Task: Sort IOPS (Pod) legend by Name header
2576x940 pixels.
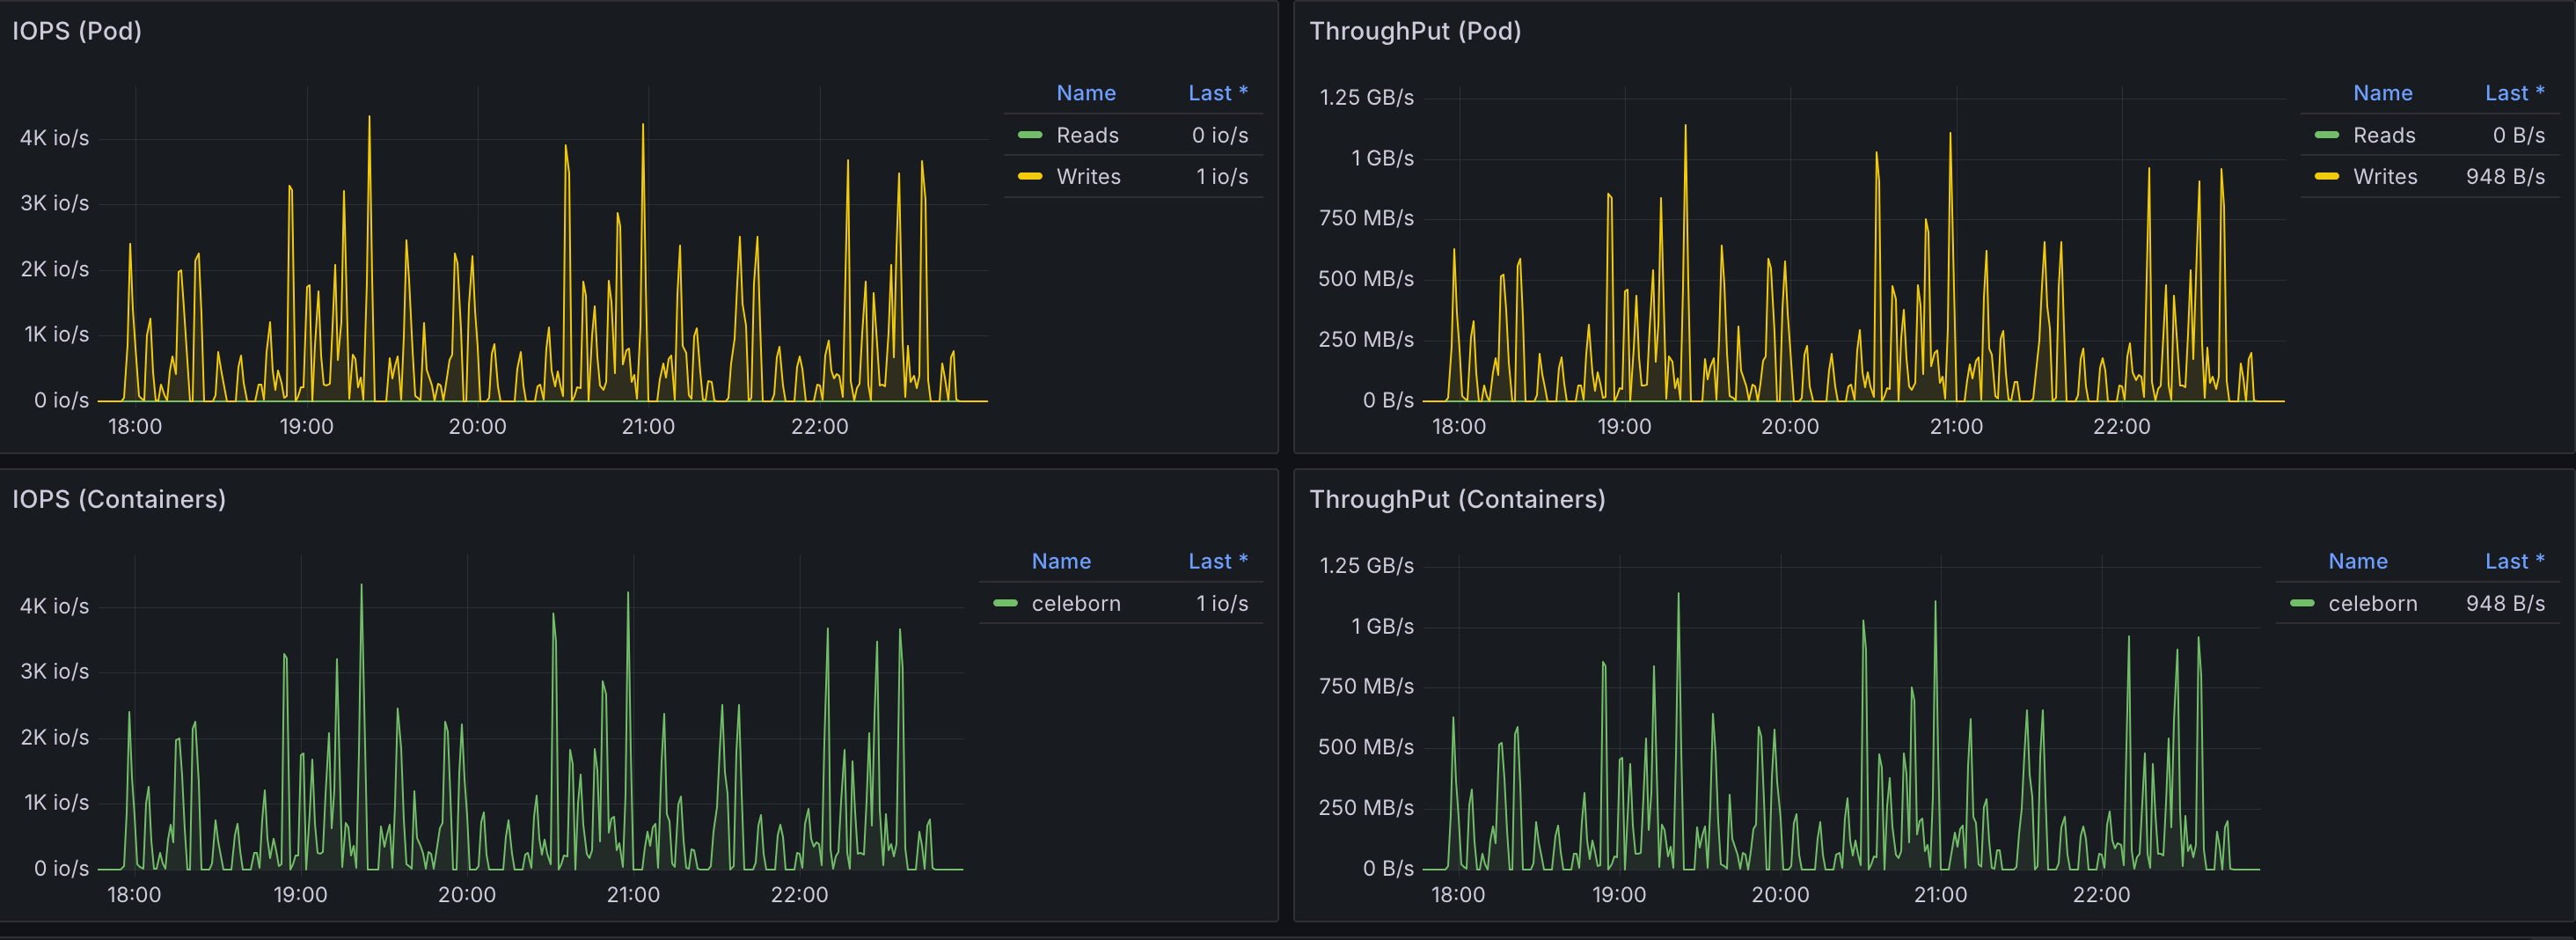Action: point(1085,93)
